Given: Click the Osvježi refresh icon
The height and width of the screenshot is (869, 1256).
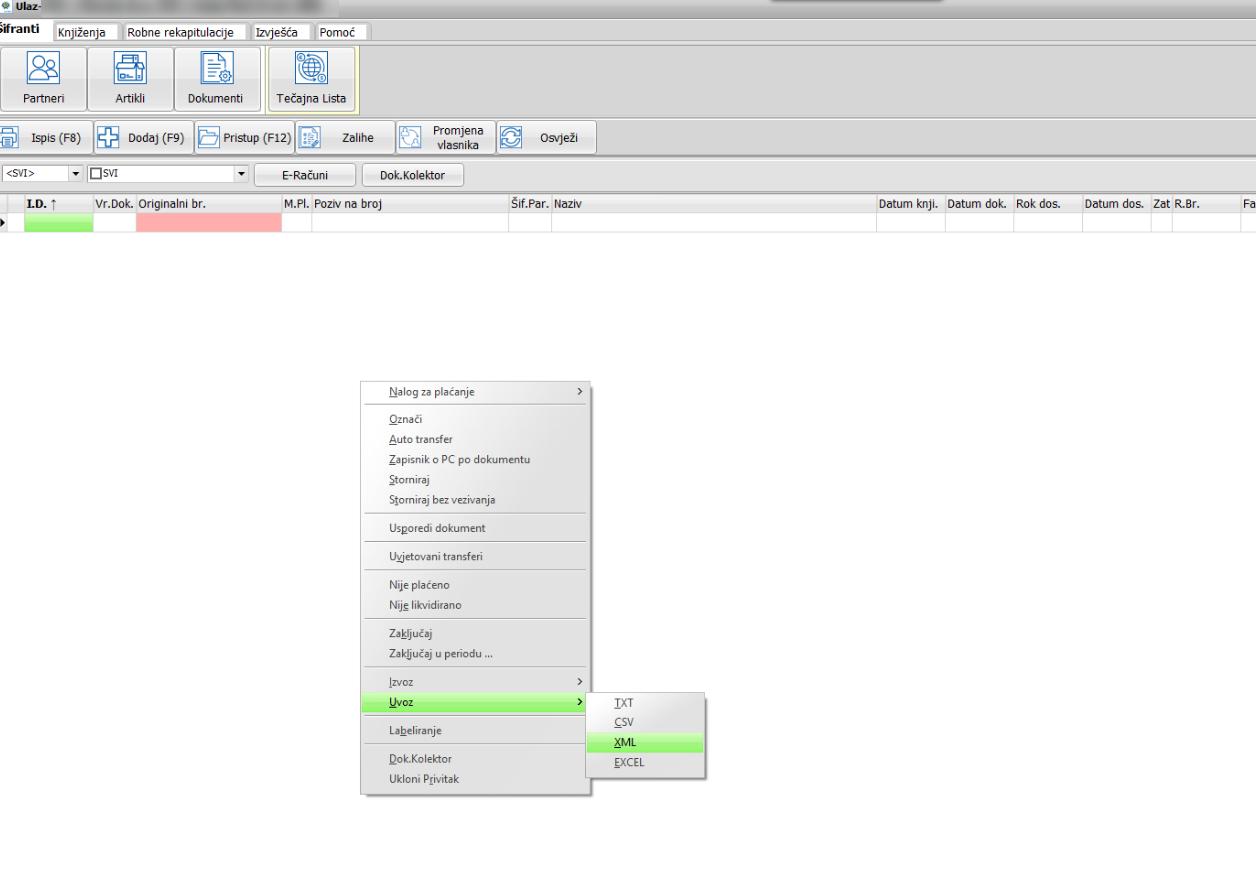Looking at the screenshot, I should click(x=511, y=138).
